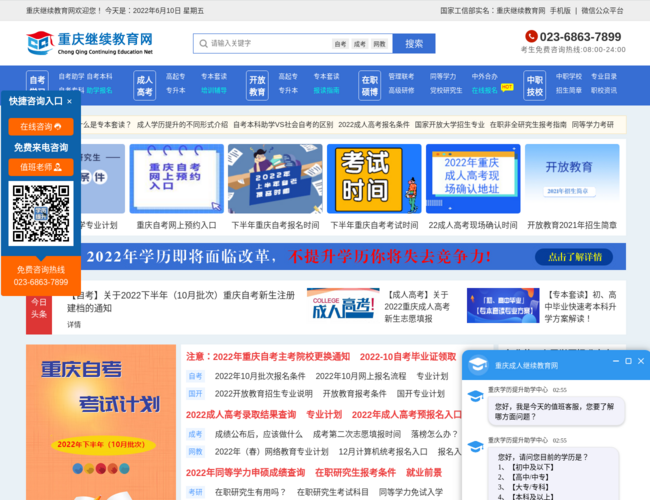The image size is (650, 500).
Task: Click the 重庆继续教育网 site logo
Action: pyautogui.click(x=88, y=43)
